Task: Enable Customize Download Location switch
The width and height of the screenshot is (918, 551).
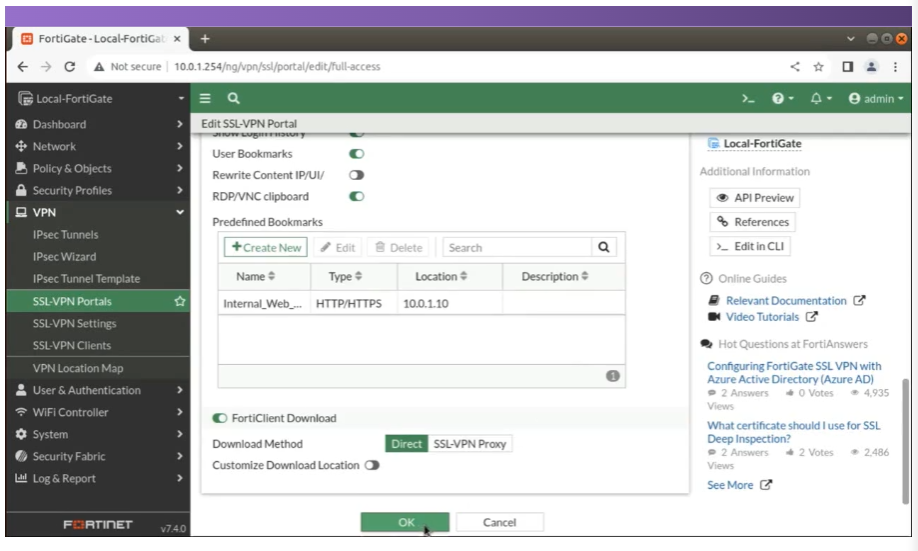Action: [x=372, y=465]
